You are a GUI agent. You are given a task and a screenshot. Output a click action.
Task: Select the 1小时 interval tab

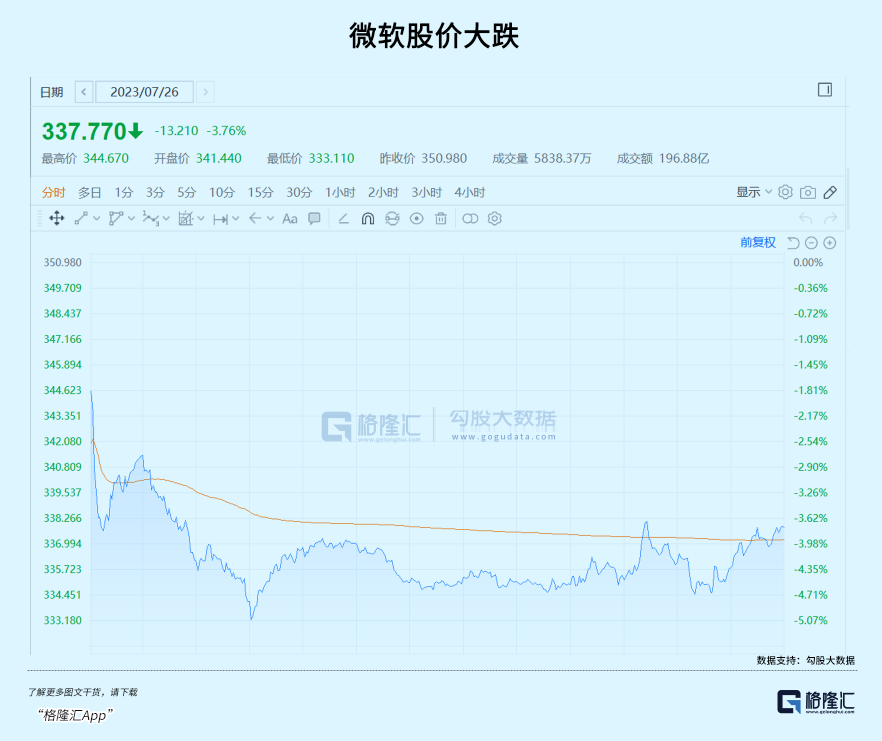[340, 192]
